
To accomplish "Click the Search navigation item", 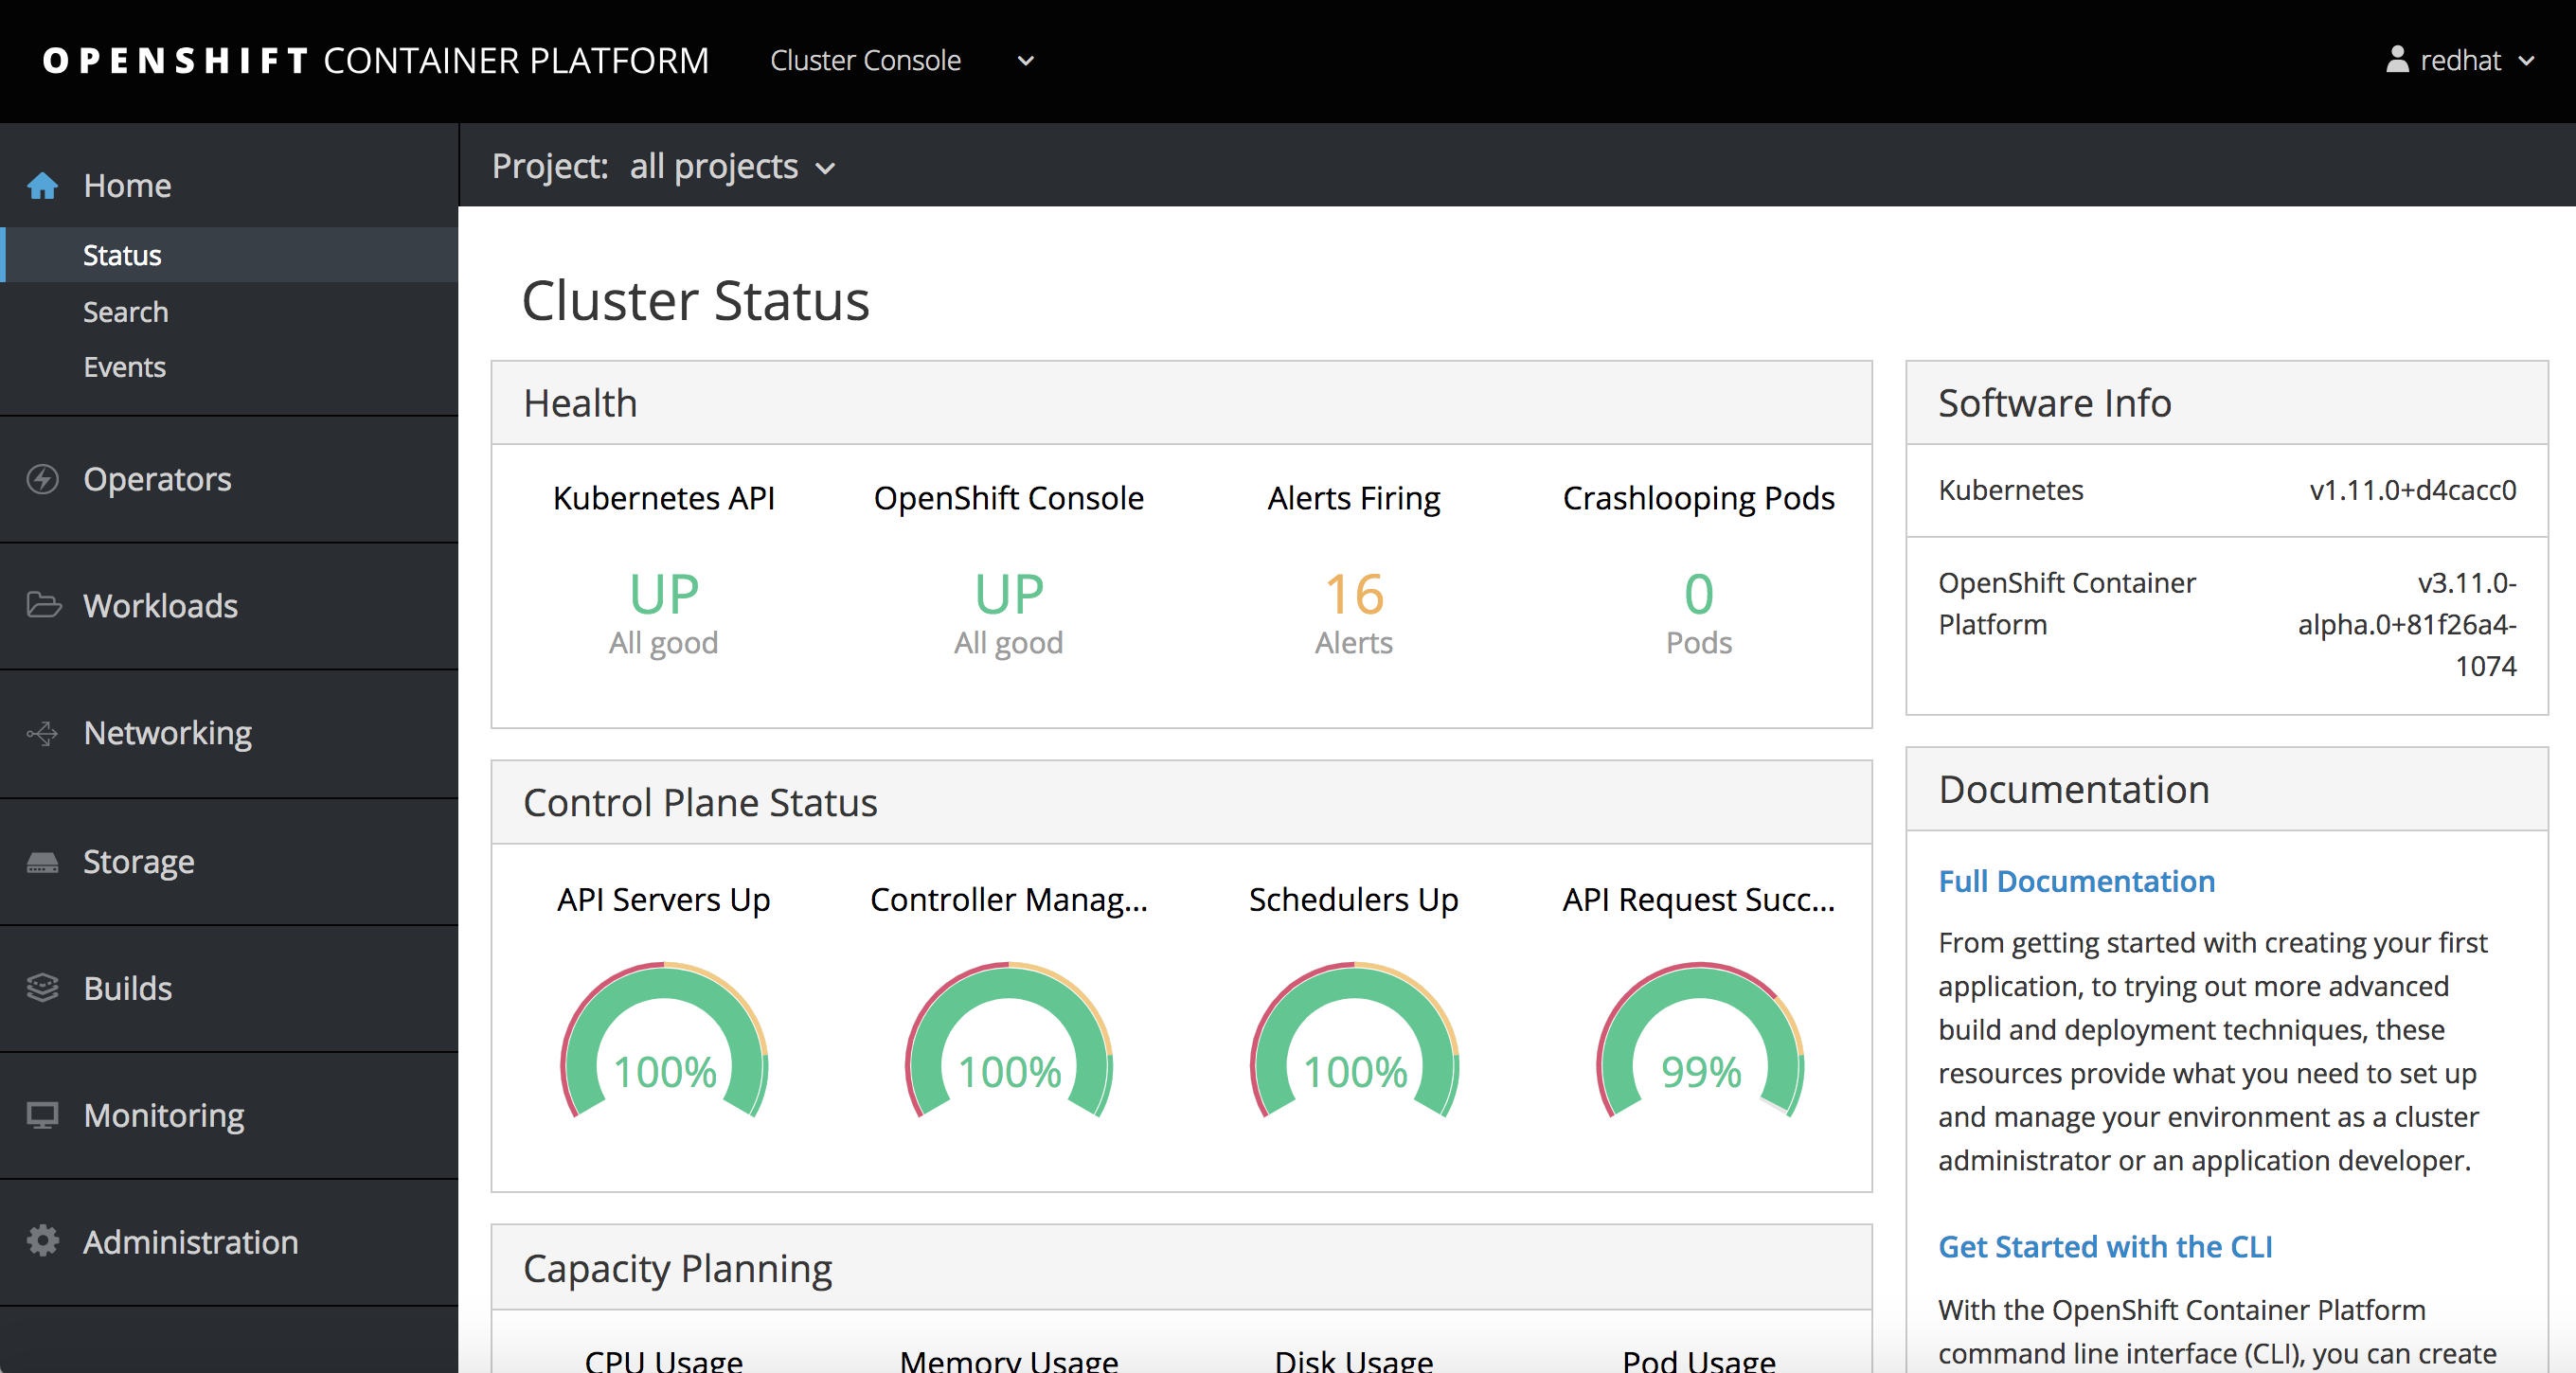I will pos(124,310).
